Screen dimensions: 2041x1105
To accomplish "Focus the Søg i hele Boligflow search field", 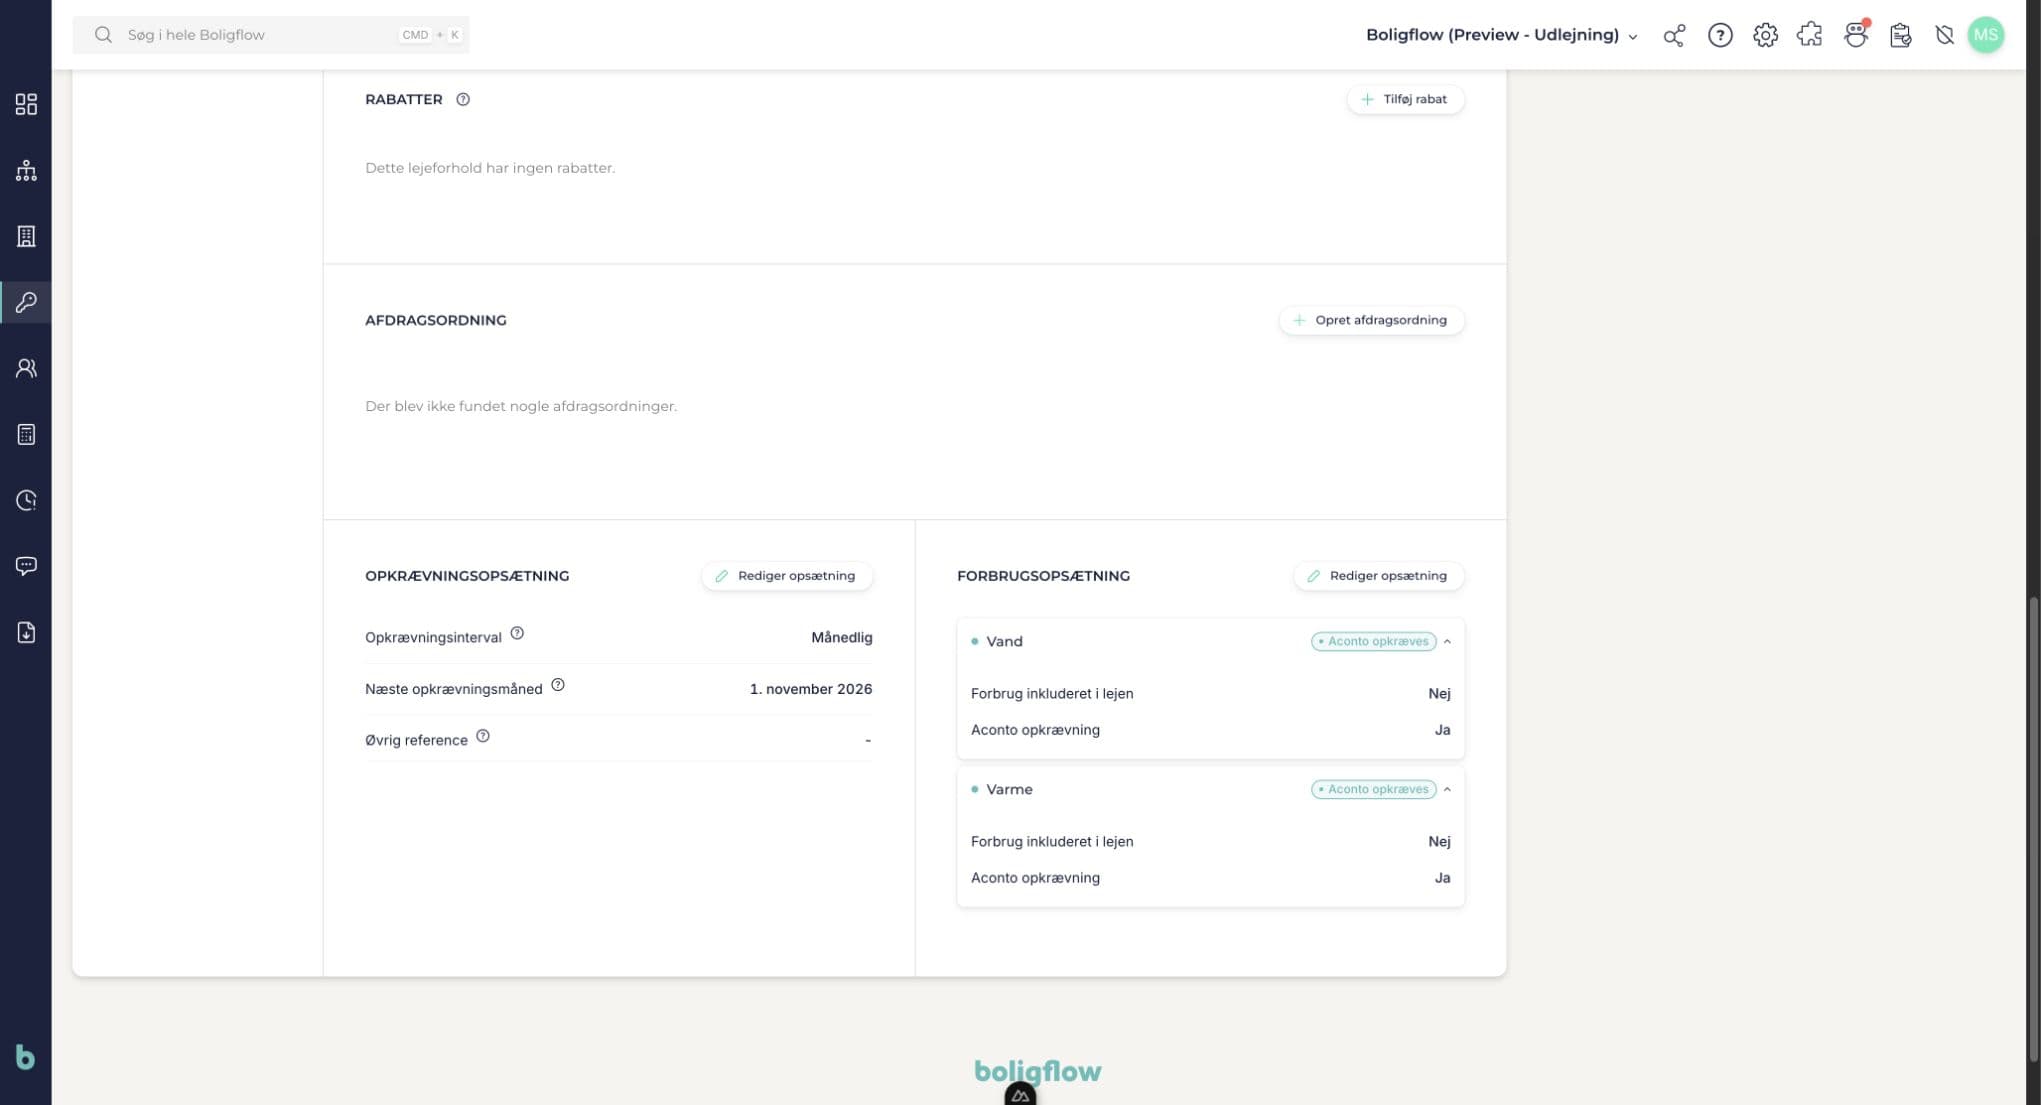I will [271, 35].
